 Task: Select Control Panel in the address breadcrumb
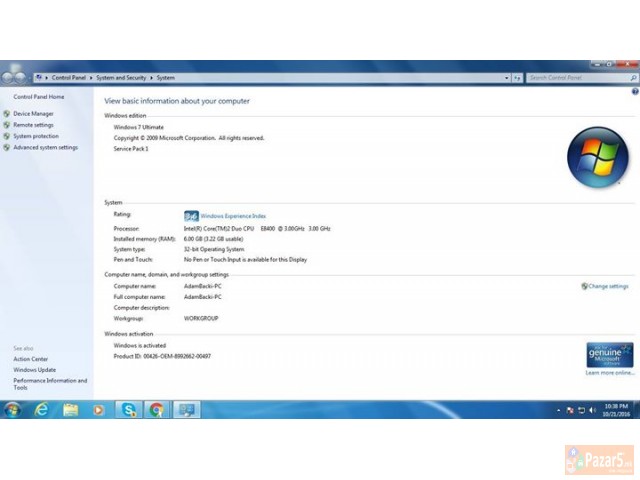tap(68, 77)
